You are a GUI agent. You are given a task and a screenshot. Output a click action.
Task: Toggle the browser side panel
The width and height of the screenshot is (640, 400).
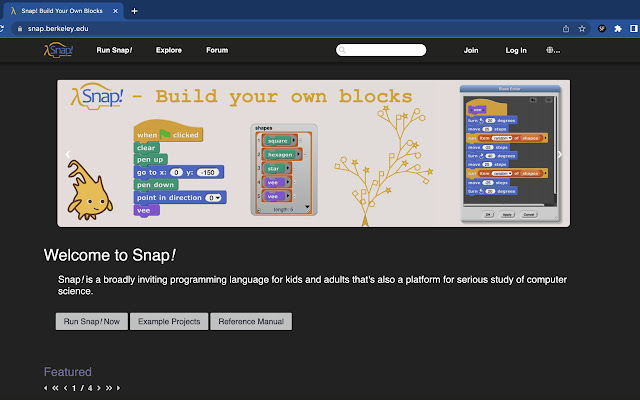point(634,29)
